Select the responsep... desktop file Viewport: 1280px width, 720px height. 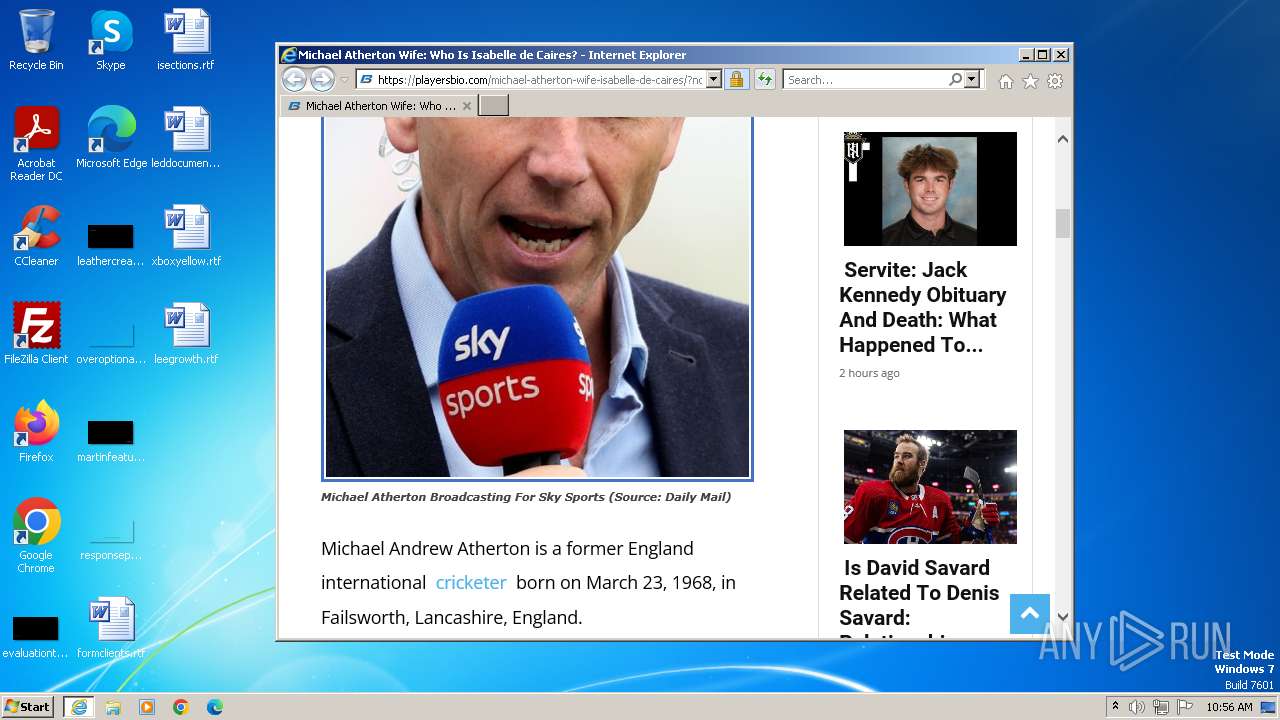[111, 538]
